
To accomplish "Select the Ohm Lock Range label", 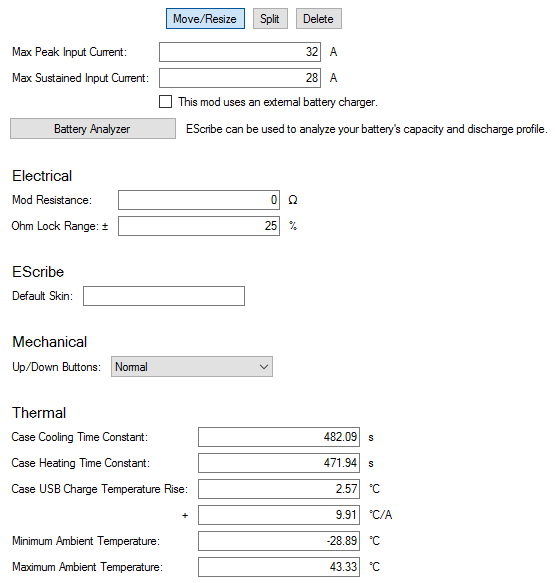I will pyautogui.click(x=60, y=226).
